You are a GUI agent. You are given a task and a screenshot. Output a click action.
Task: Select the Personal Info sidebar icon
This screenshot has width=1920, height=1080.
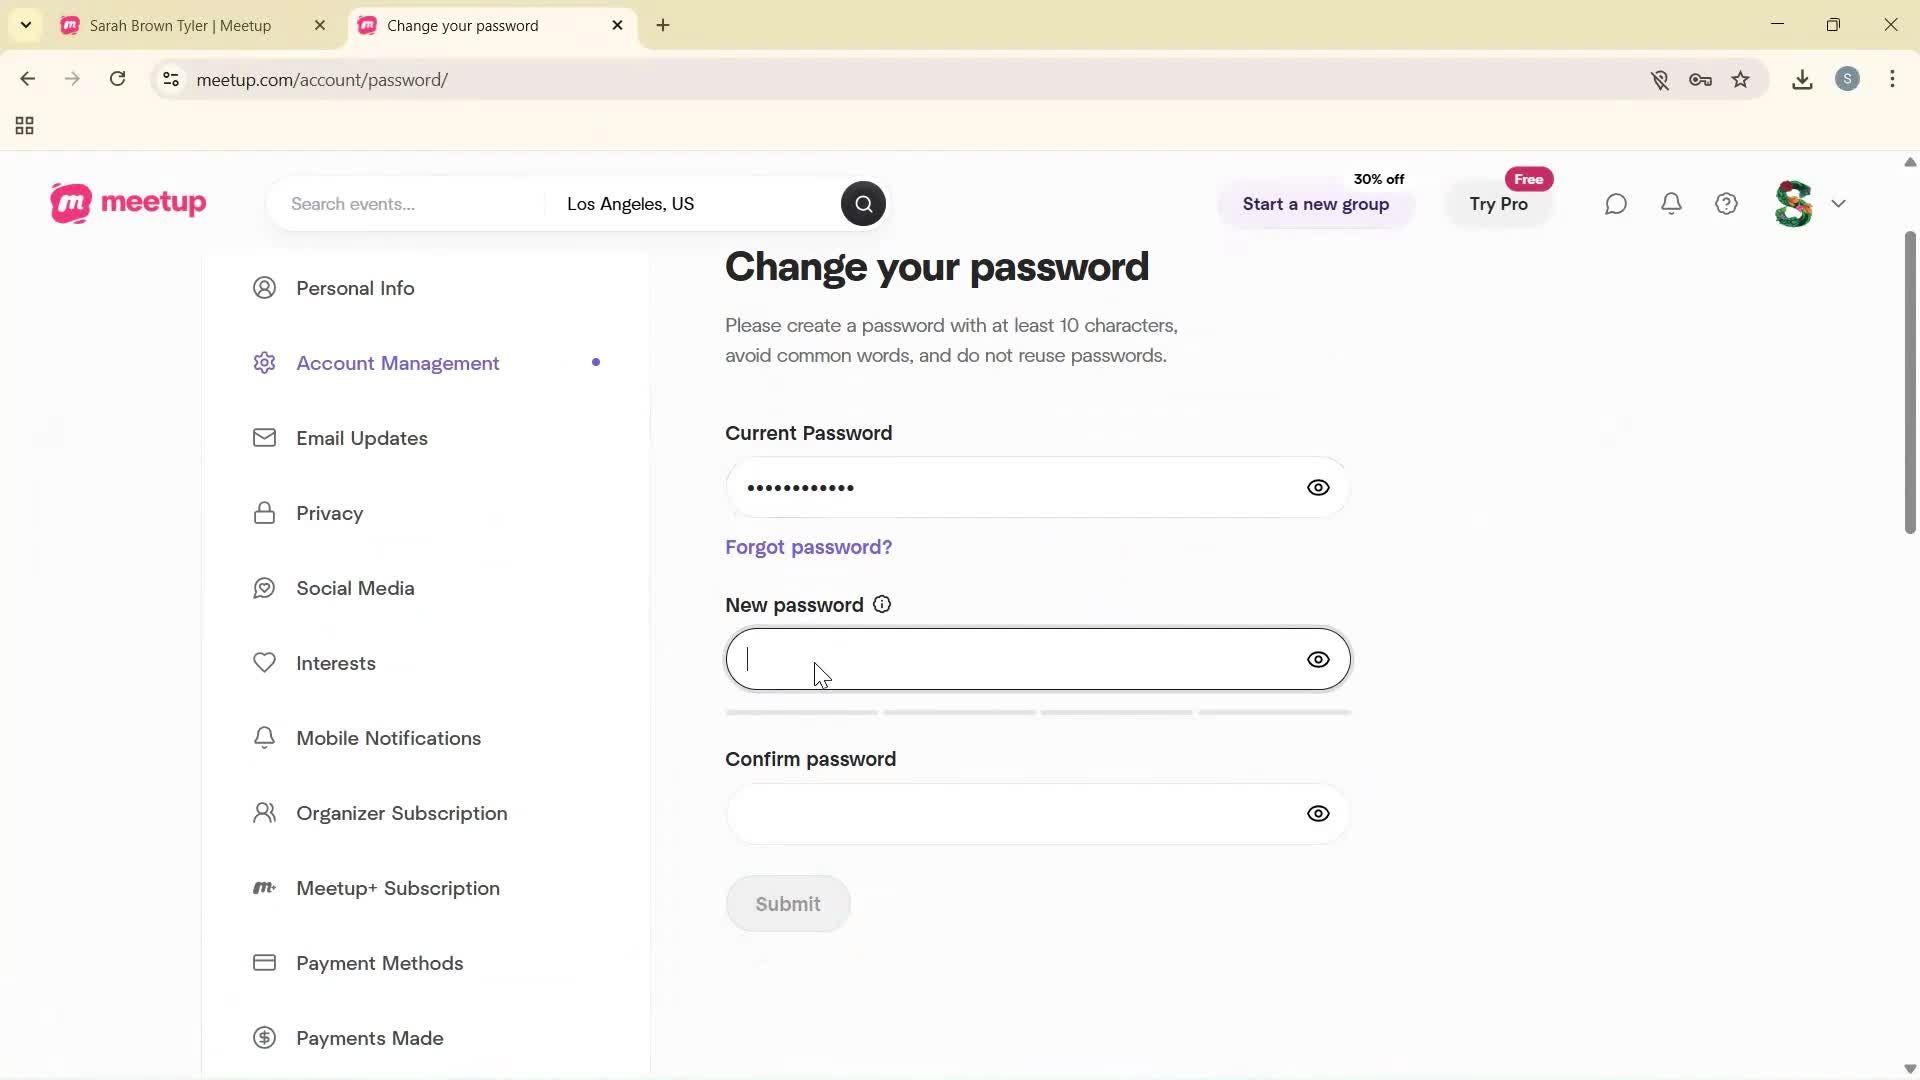[264, 287]
